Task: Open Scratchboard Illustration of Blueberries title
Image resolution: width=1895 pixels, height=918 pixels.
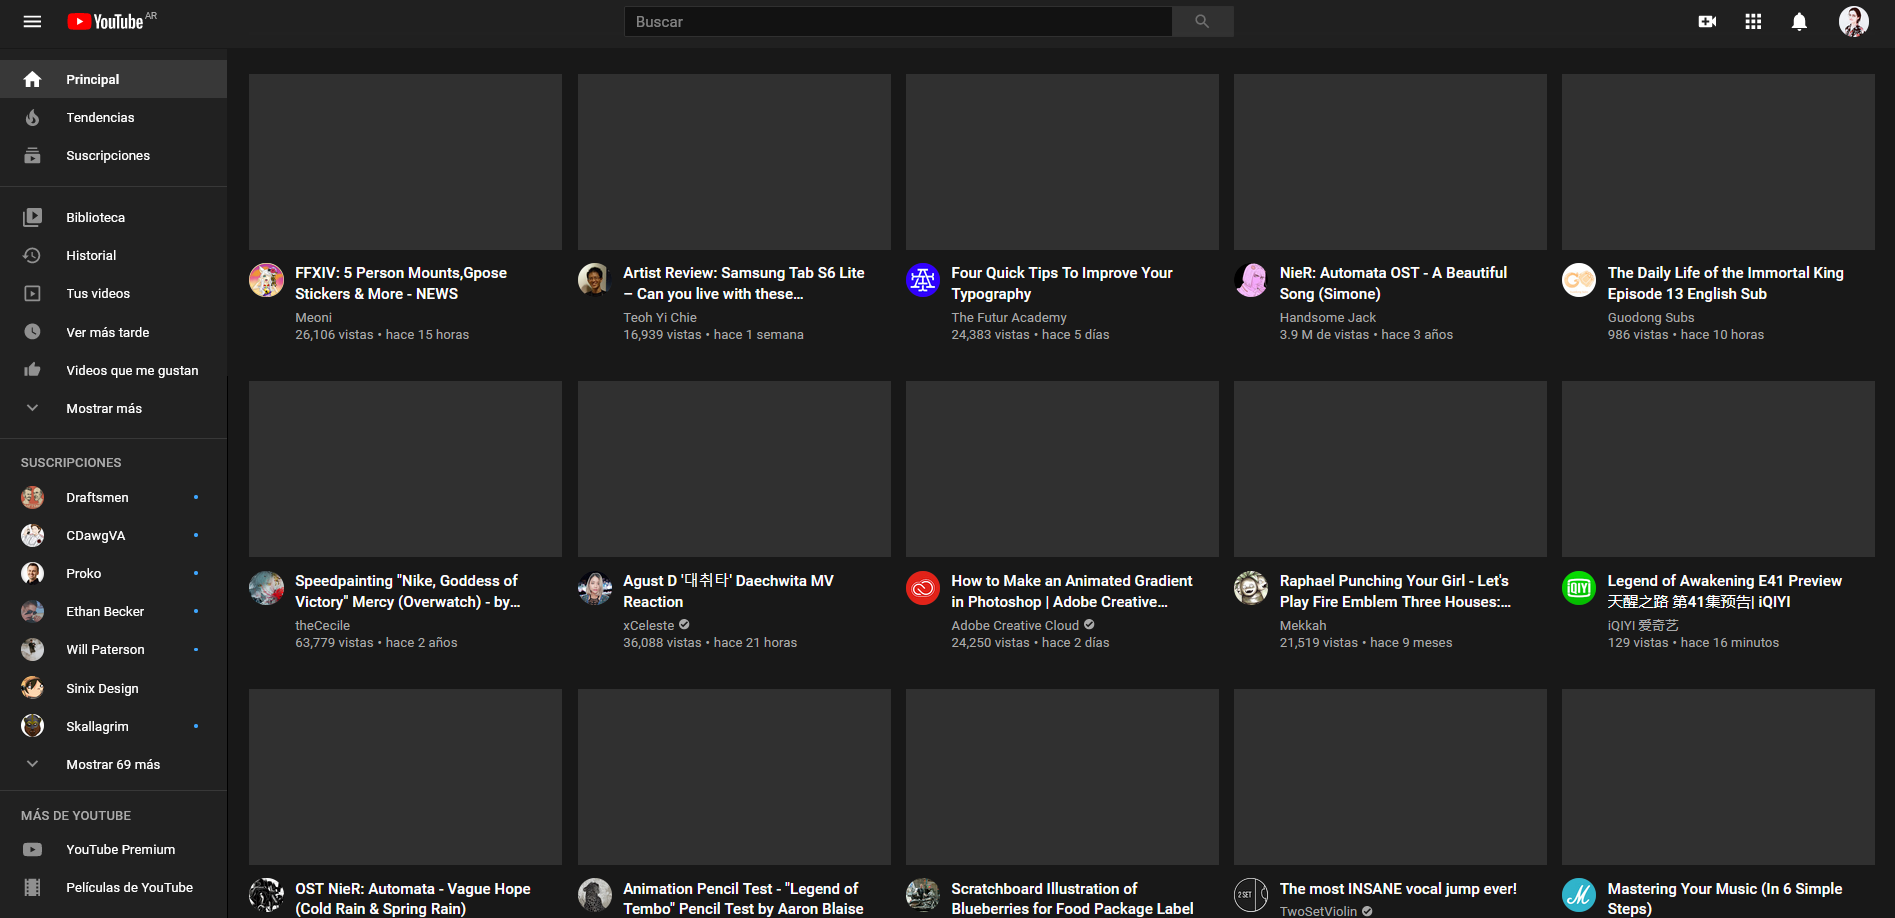Action: [1072, 898]
